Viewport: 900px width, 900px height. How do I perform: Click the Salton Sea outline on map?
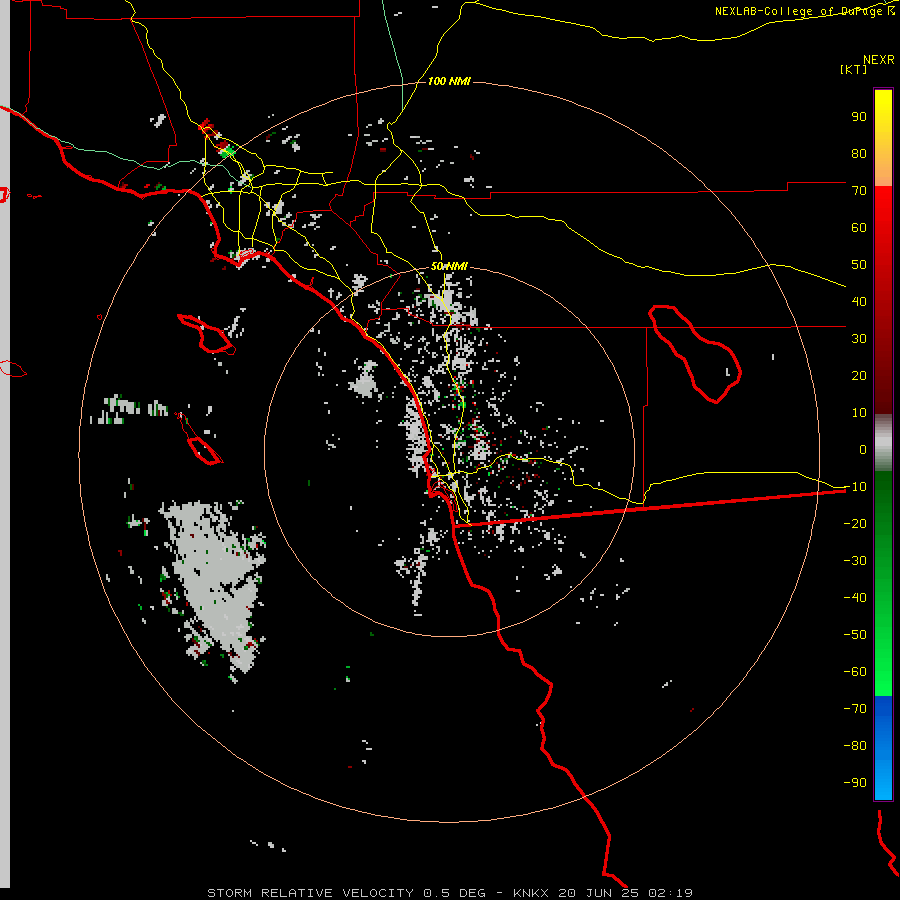(695, 354)
